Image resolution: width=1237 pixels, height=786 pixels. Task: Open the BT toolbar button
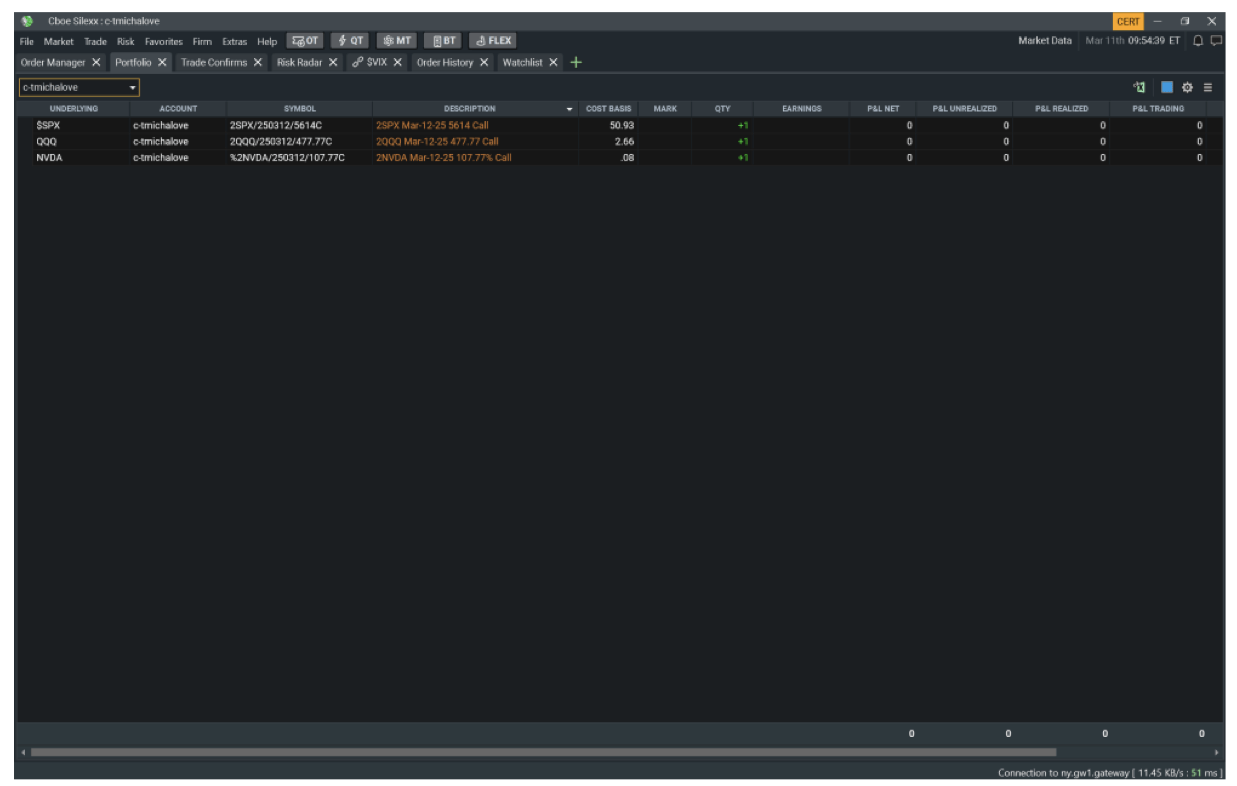coord(443,41)
